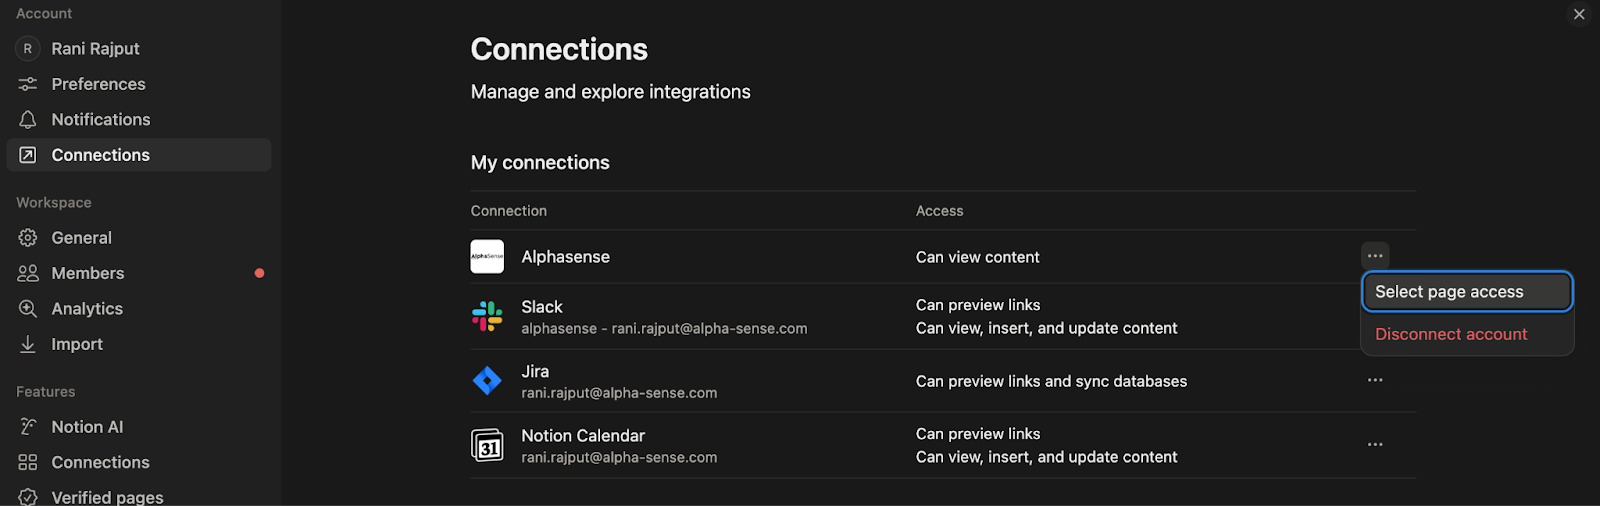
Task: Click the Notion AI icon in sidebar
Action: [x=28, y=427]
